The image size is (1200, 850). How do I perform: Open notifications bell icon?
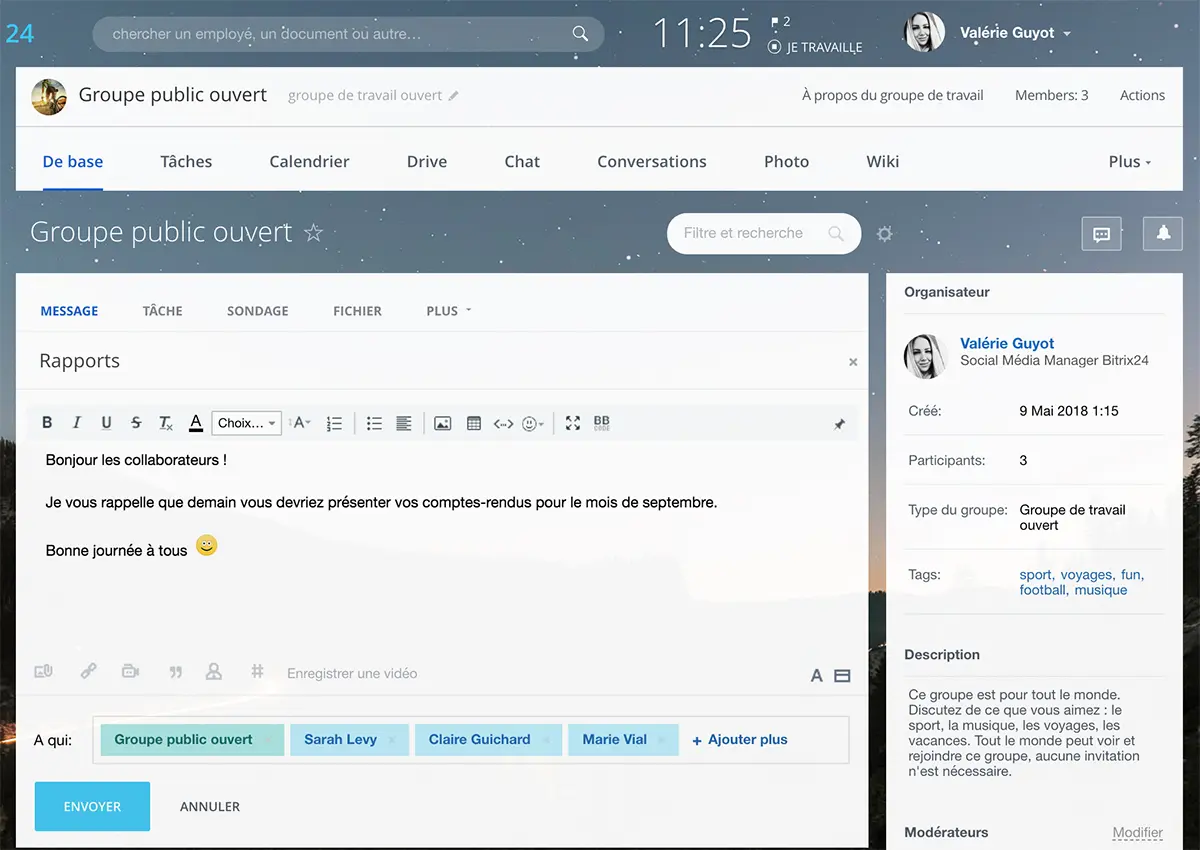[1162, 233]
